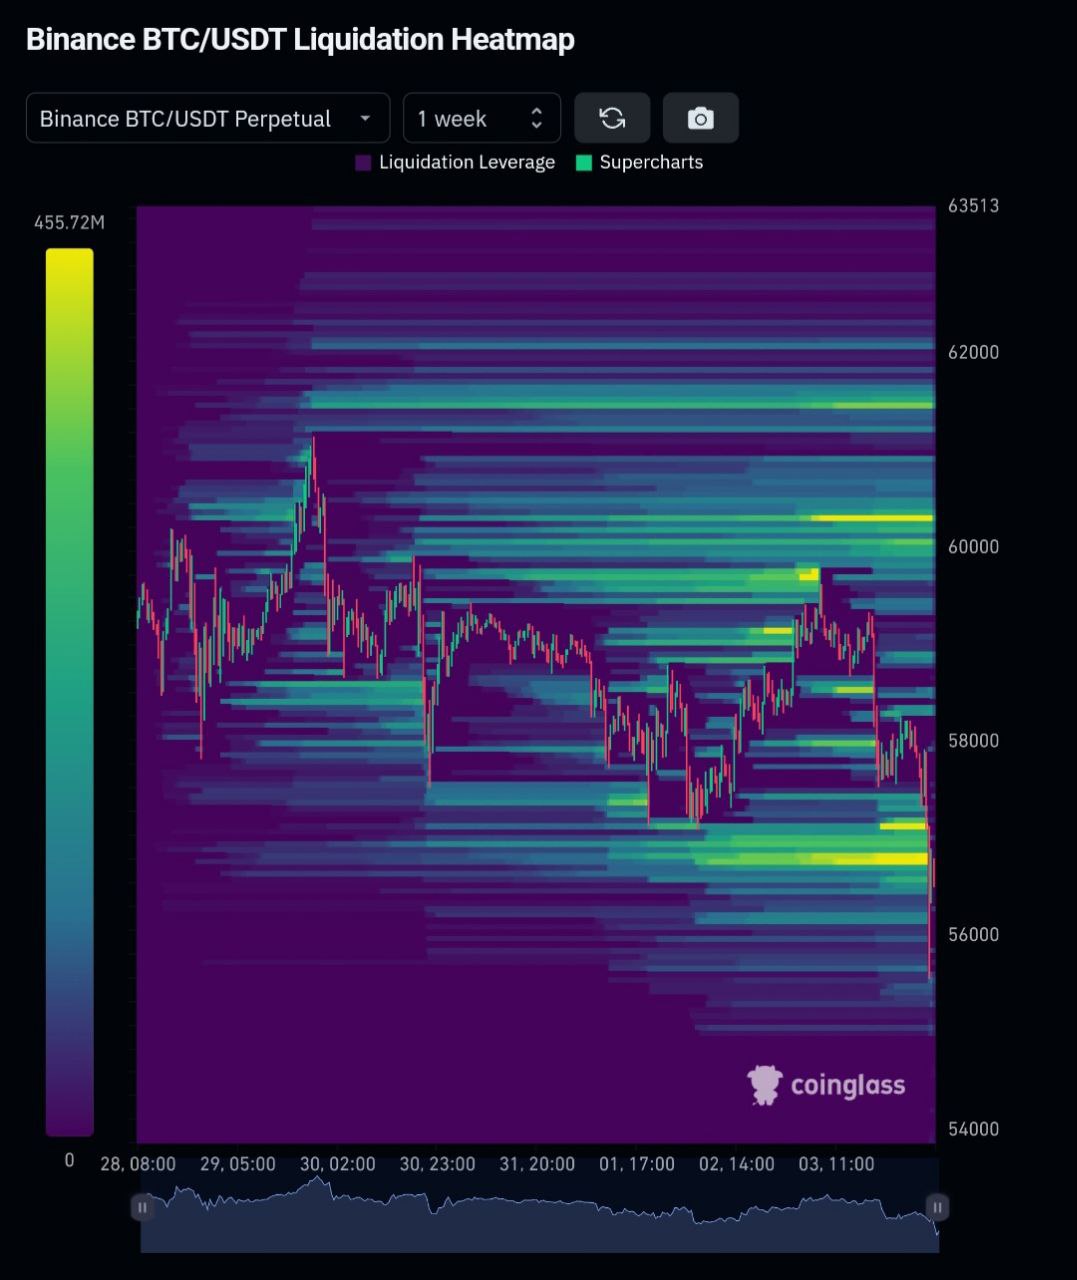
Task: Click the 455.72M scale maximum label
Action: [x=69, y=222]
